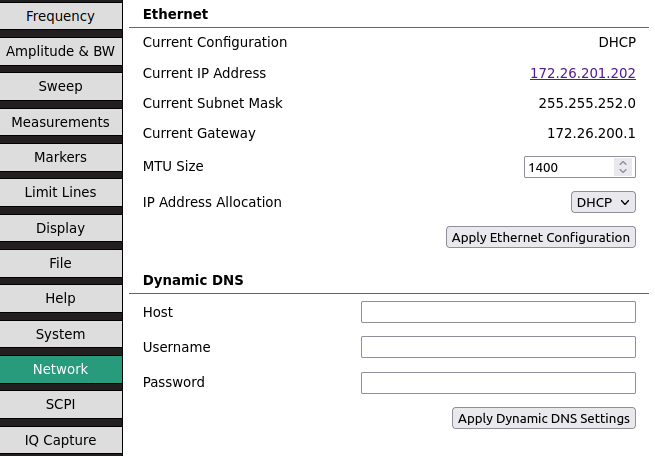655x456 pixels.
Task: Navigate to the System page
Action: pyautogui.click(x=60, y=334)
